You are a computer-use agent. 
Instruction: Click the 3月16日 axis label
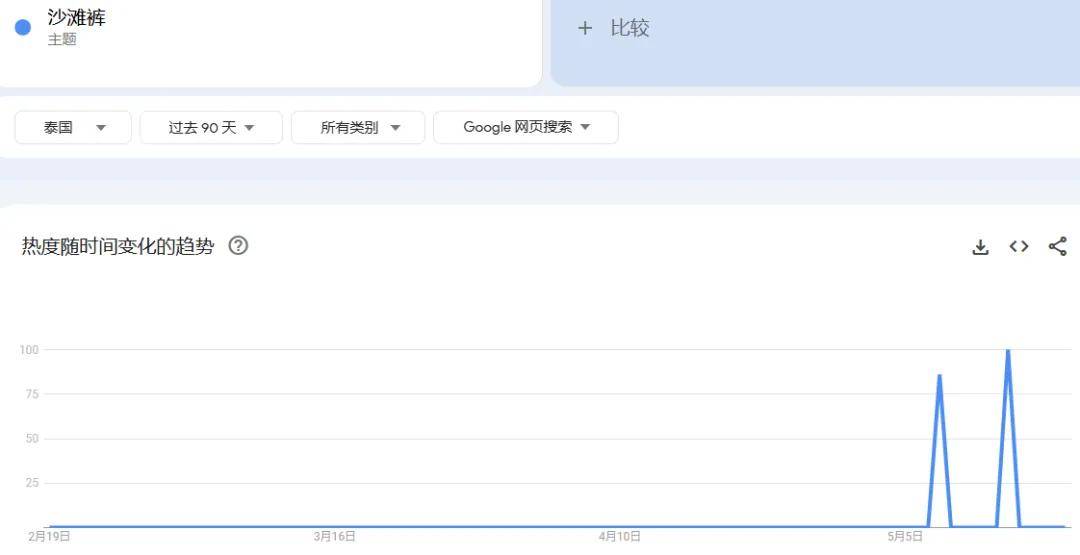click(335, 536)
